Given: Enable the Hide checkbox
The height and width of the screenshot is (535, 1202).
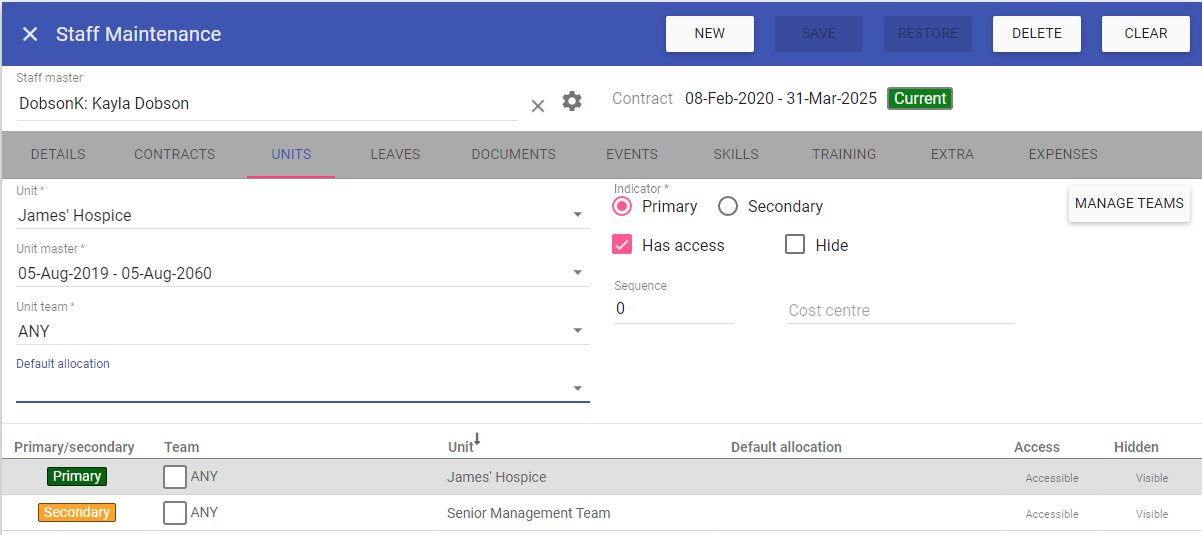Looking at the screenshot, I should (795, 245).
